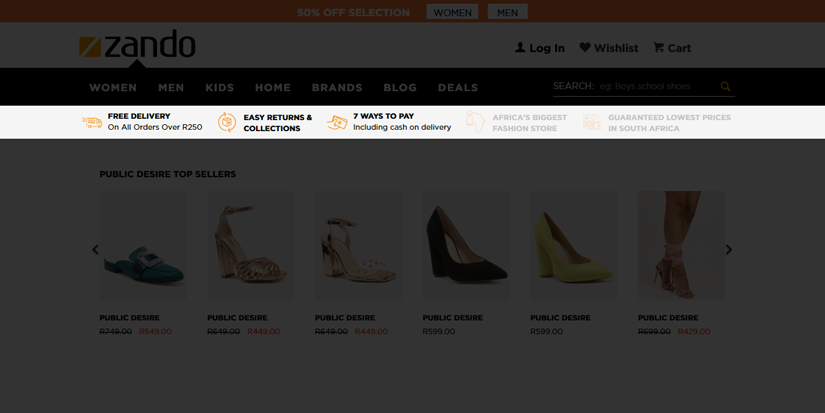Image resolution: width=825 pixels, height=413 pixels.
Task: Select the clear perspex block heel thumbnail
Action: 358,246
